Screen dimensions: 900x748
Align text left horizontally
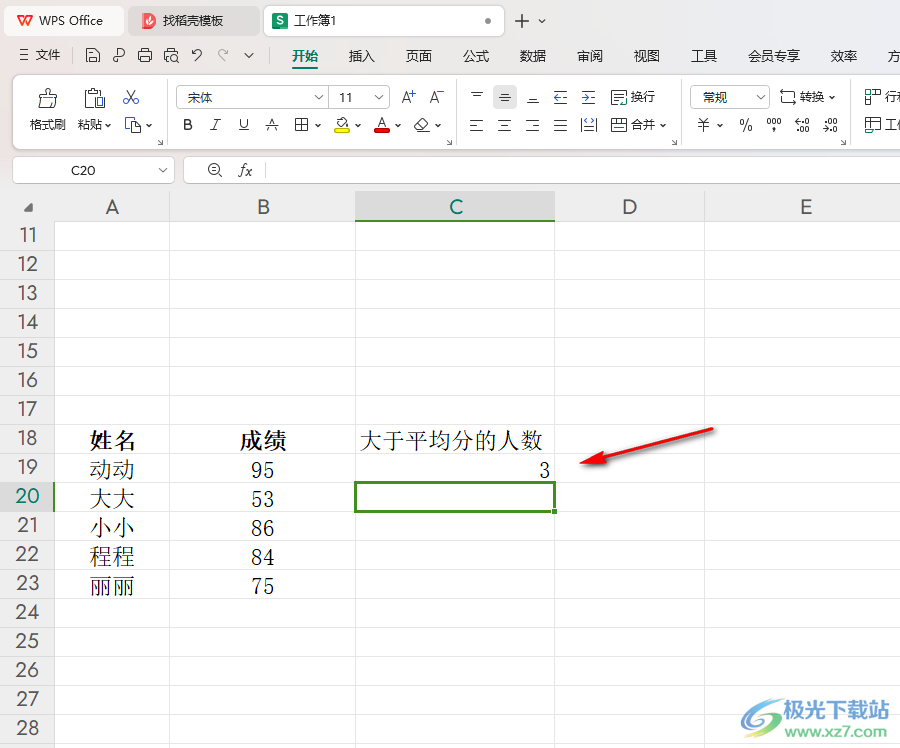tap(476, 125)
